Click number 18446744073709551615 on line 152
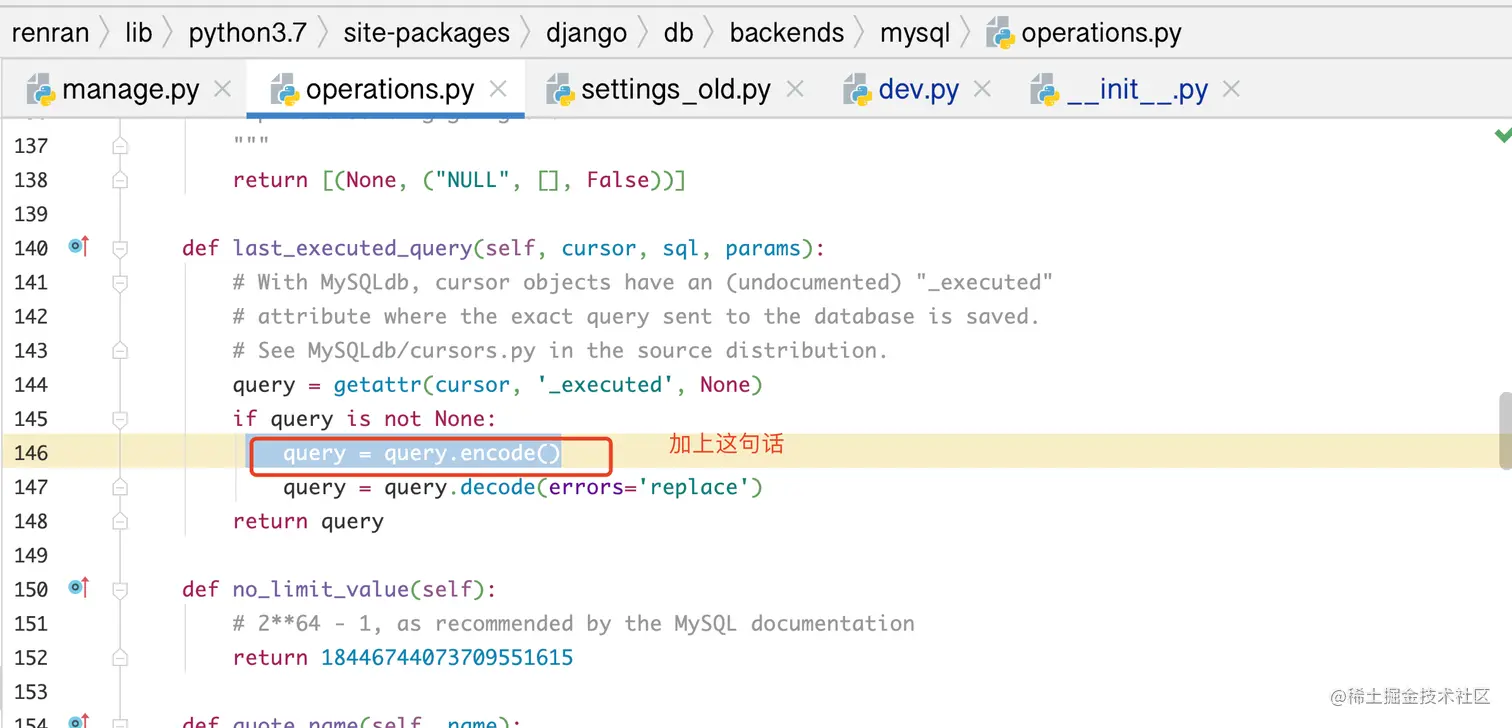The height and width of the screenshot is (728, 1512). point(447,657)
